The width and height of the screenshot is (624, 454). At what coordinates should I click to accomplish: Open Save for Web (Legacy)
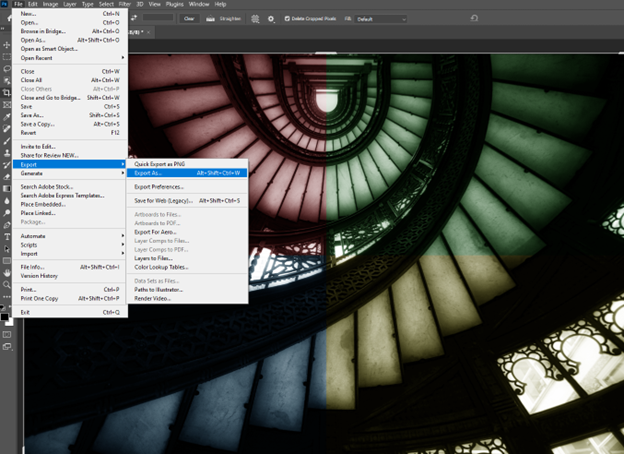[187, 201]
